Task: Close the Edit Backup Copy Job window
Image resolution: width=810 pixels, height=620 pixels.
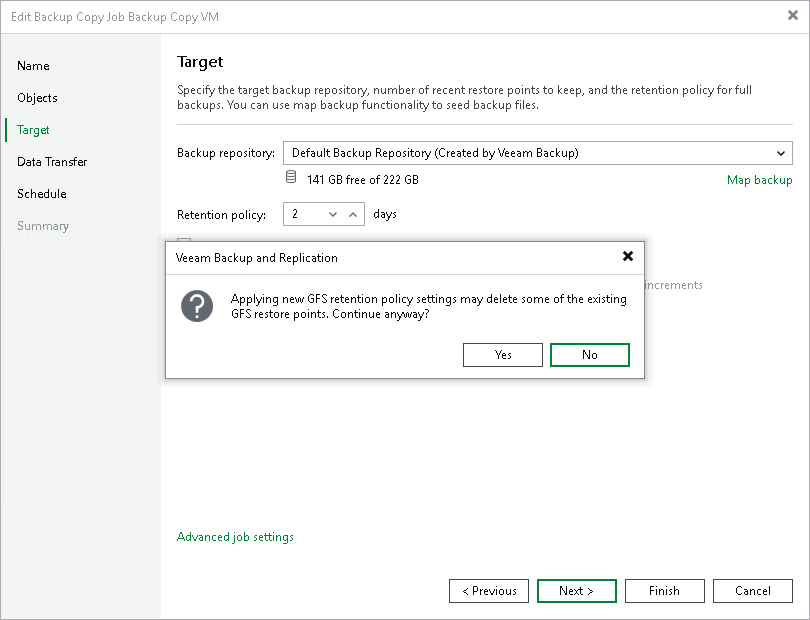Action: point(792,16)
